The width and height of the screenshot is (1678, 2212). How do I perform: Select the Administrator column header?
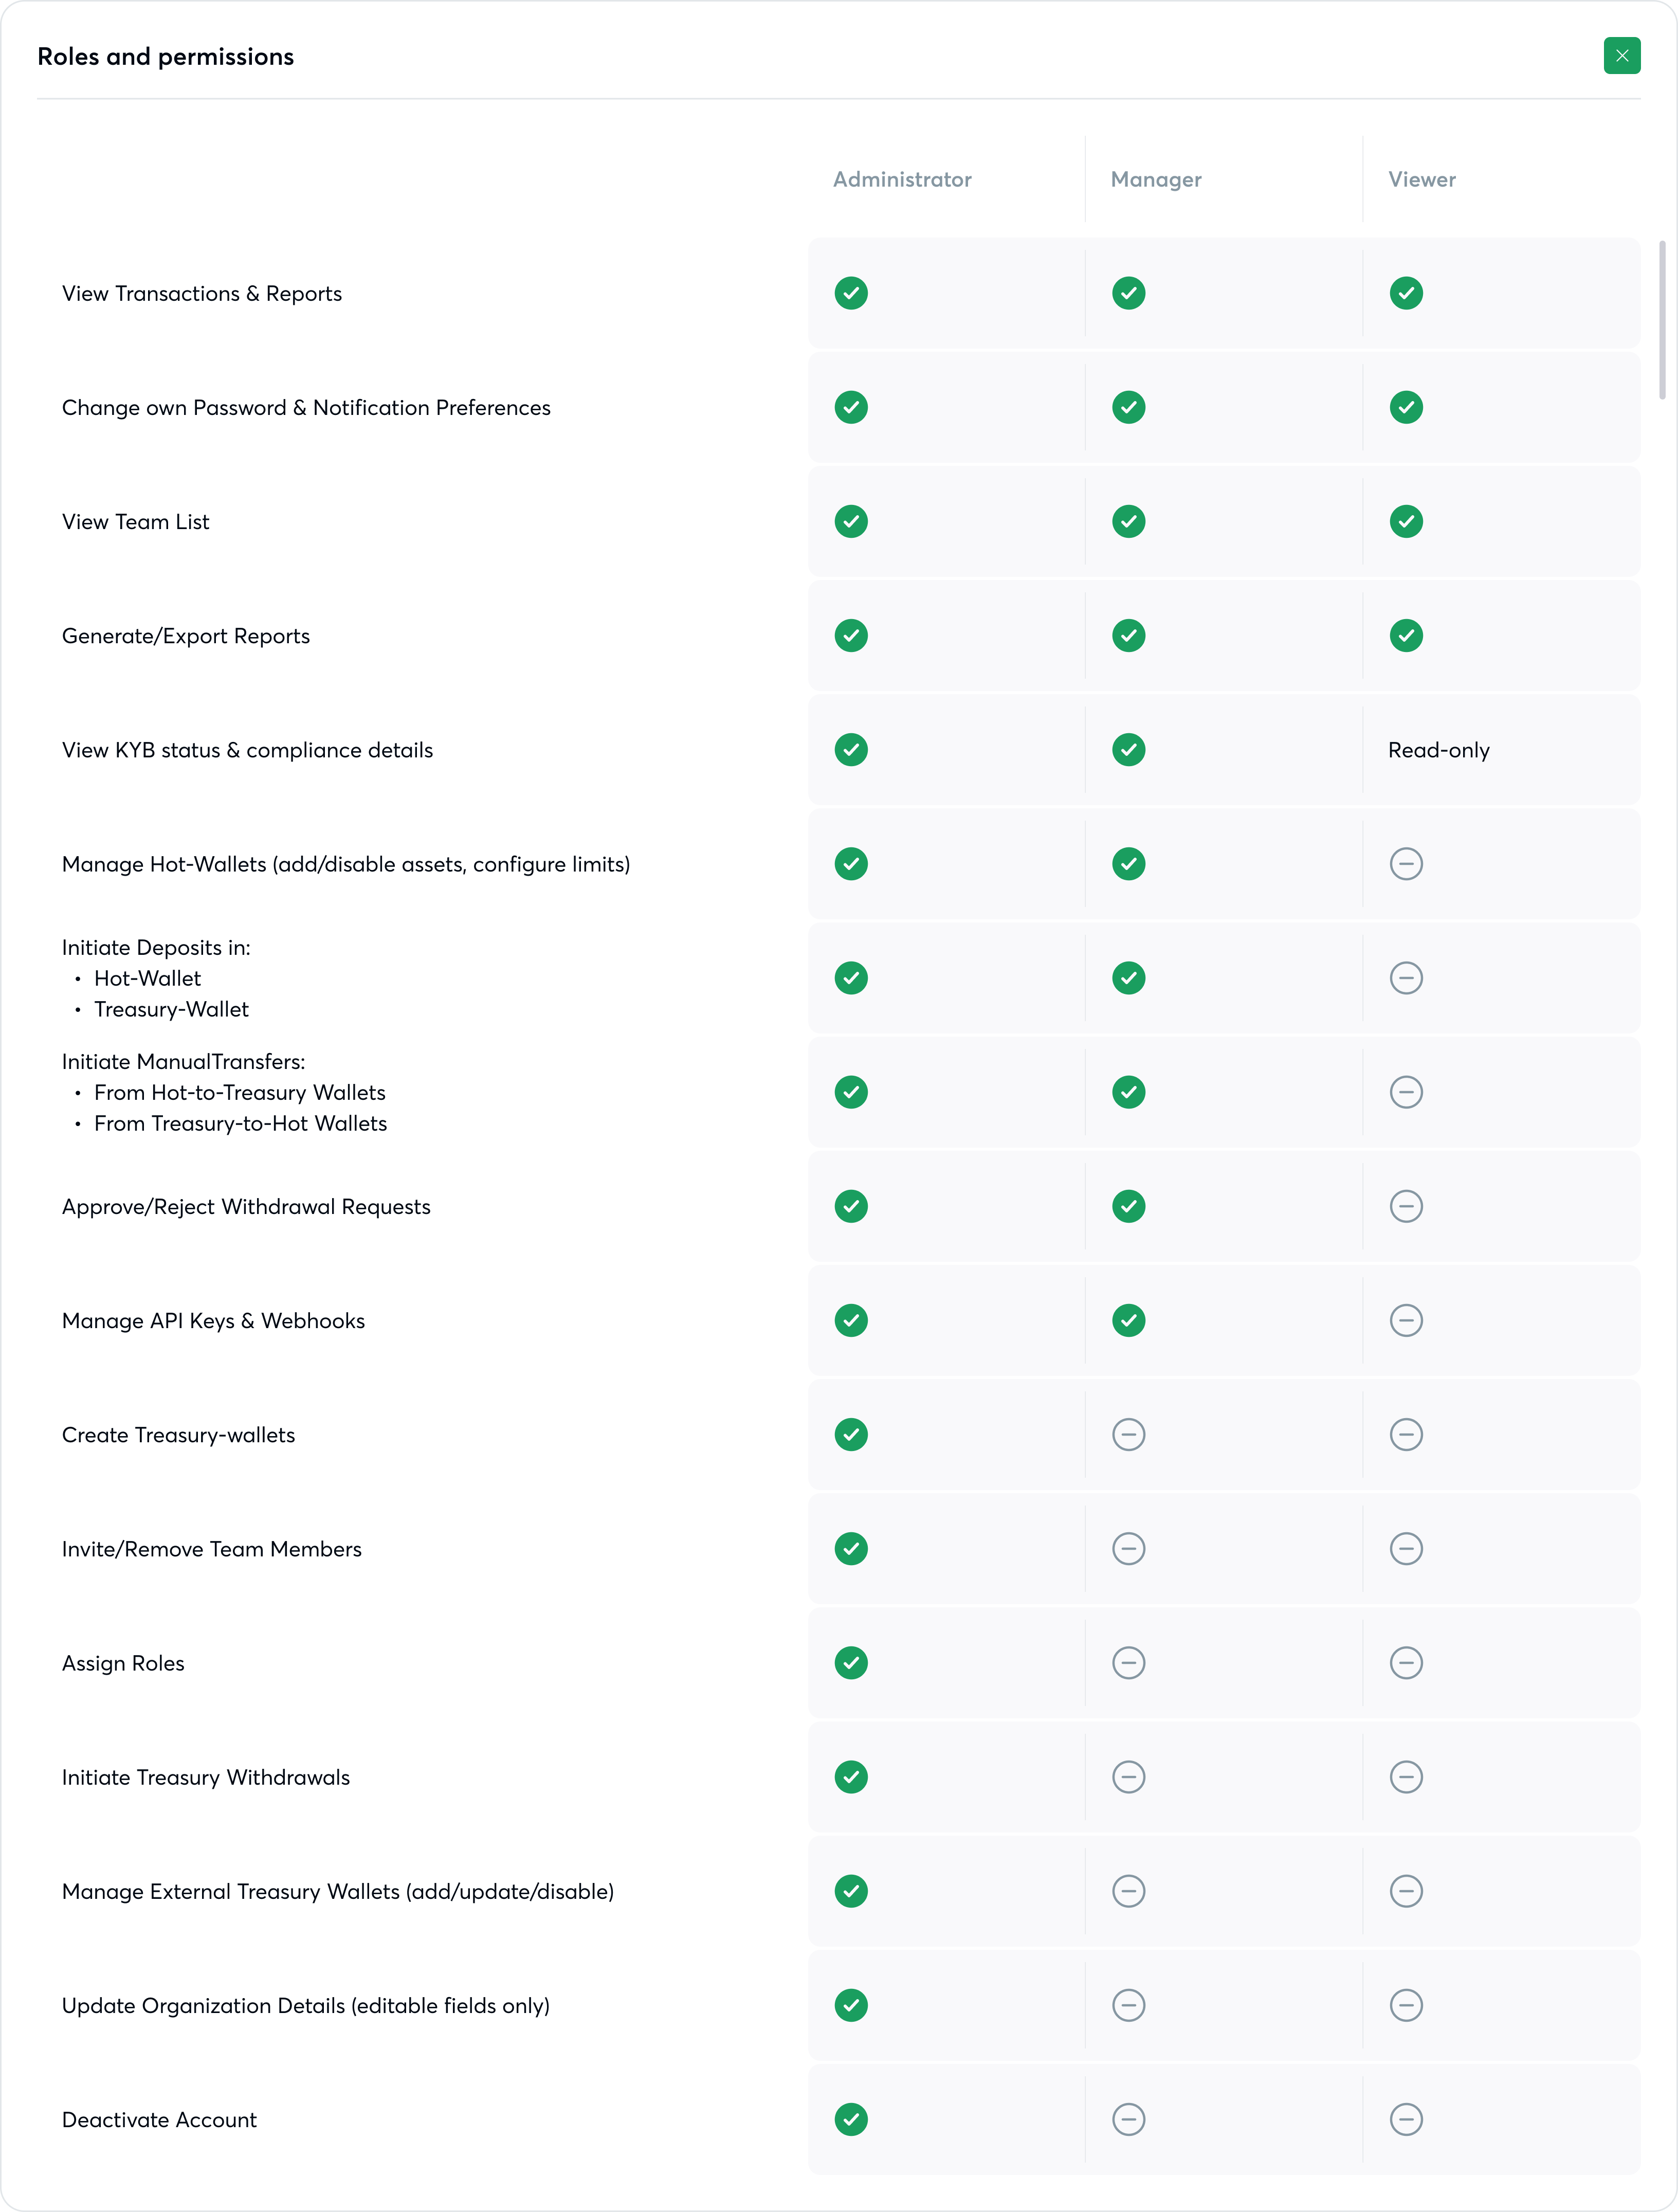click(902, 179)
